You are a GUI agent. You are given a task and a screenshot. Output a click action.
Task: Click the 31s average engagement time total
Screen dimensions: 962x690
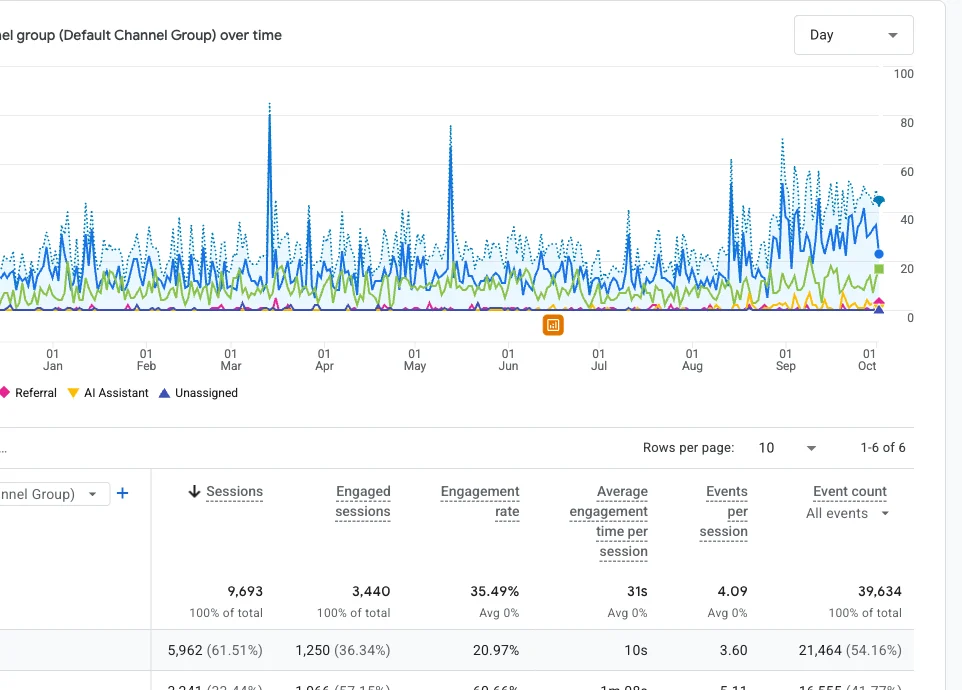tap(637, 591)
